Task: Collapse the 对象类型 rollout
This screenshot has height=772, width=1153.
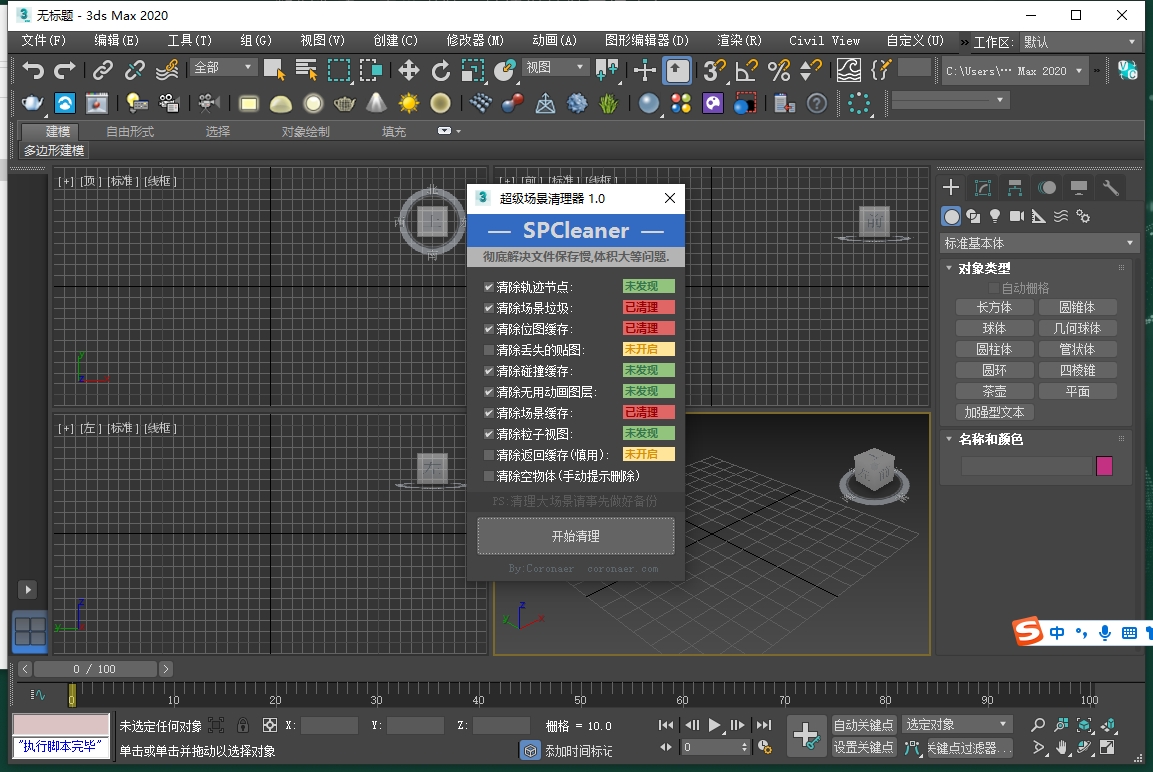Action: click(x=984, y=268)
